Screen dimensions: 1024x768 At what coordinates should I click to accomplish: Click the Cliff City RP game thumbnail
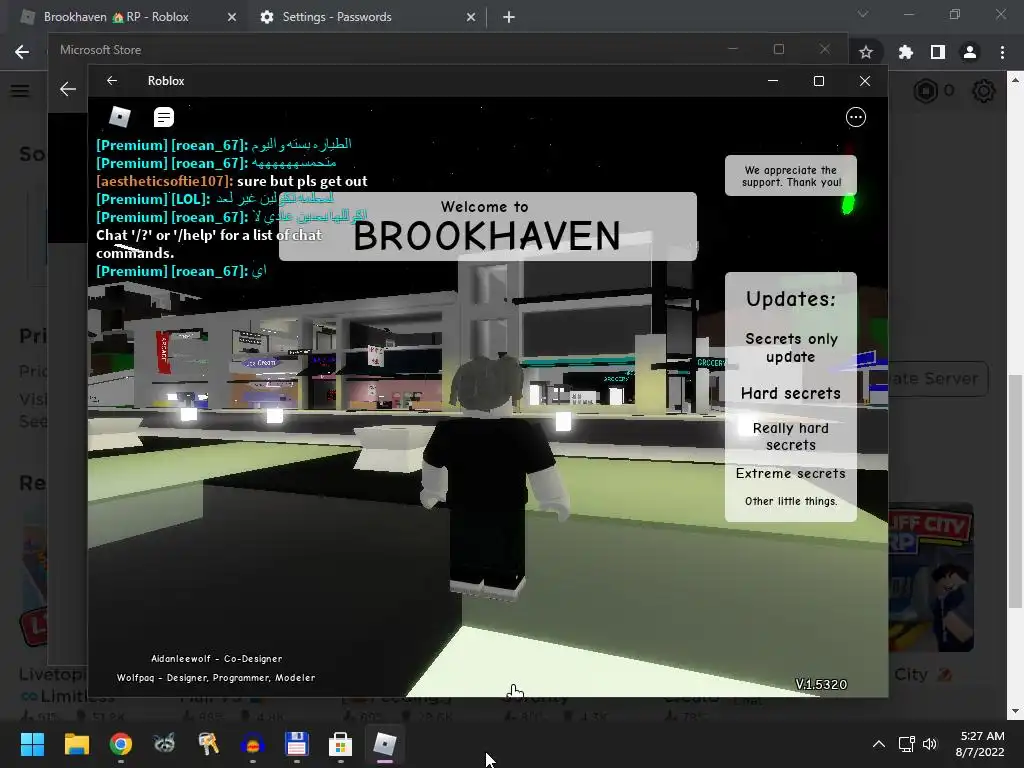click(931, 577)
